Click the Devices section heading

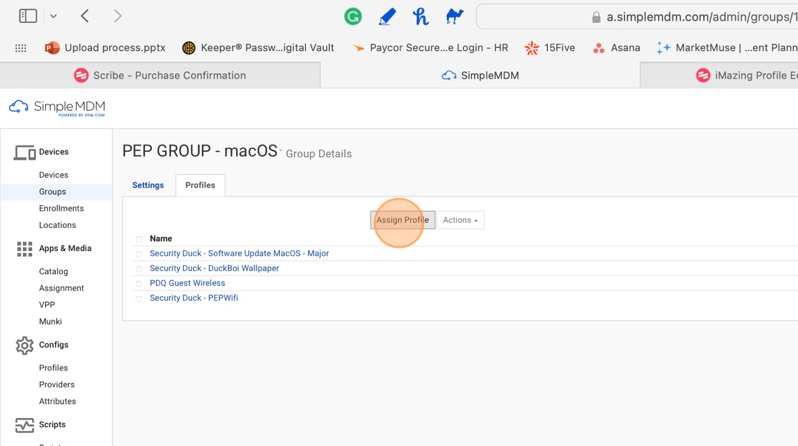point(53,152)
